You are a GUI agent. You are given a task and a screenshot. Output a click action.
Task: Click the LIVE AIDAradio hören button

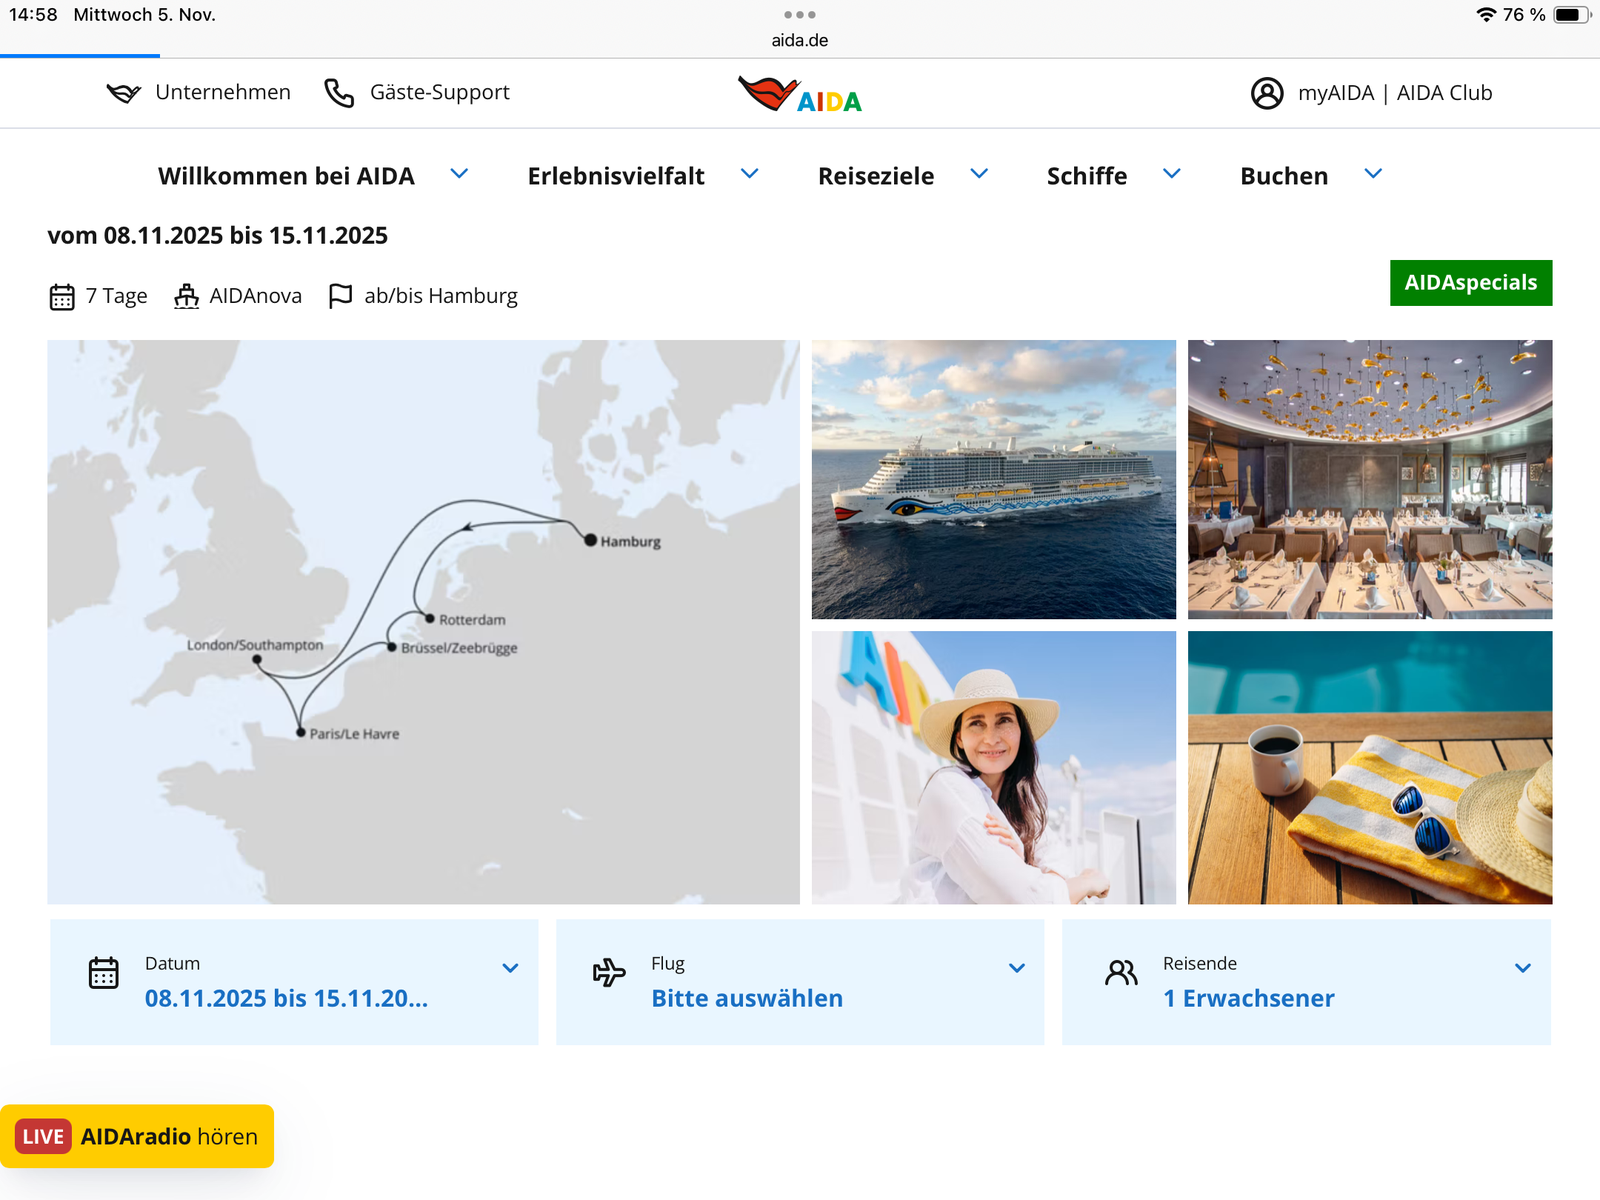coord(137,1136)
